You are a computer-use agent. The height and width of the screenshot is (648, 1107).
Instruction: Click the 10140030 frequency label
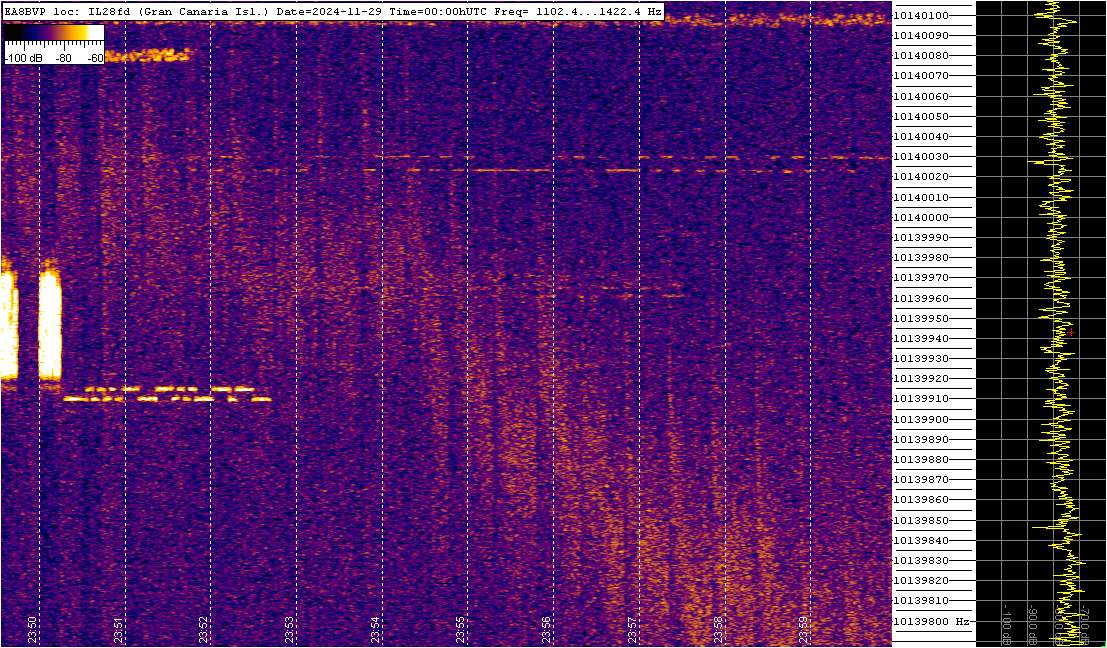pos(921,157)
